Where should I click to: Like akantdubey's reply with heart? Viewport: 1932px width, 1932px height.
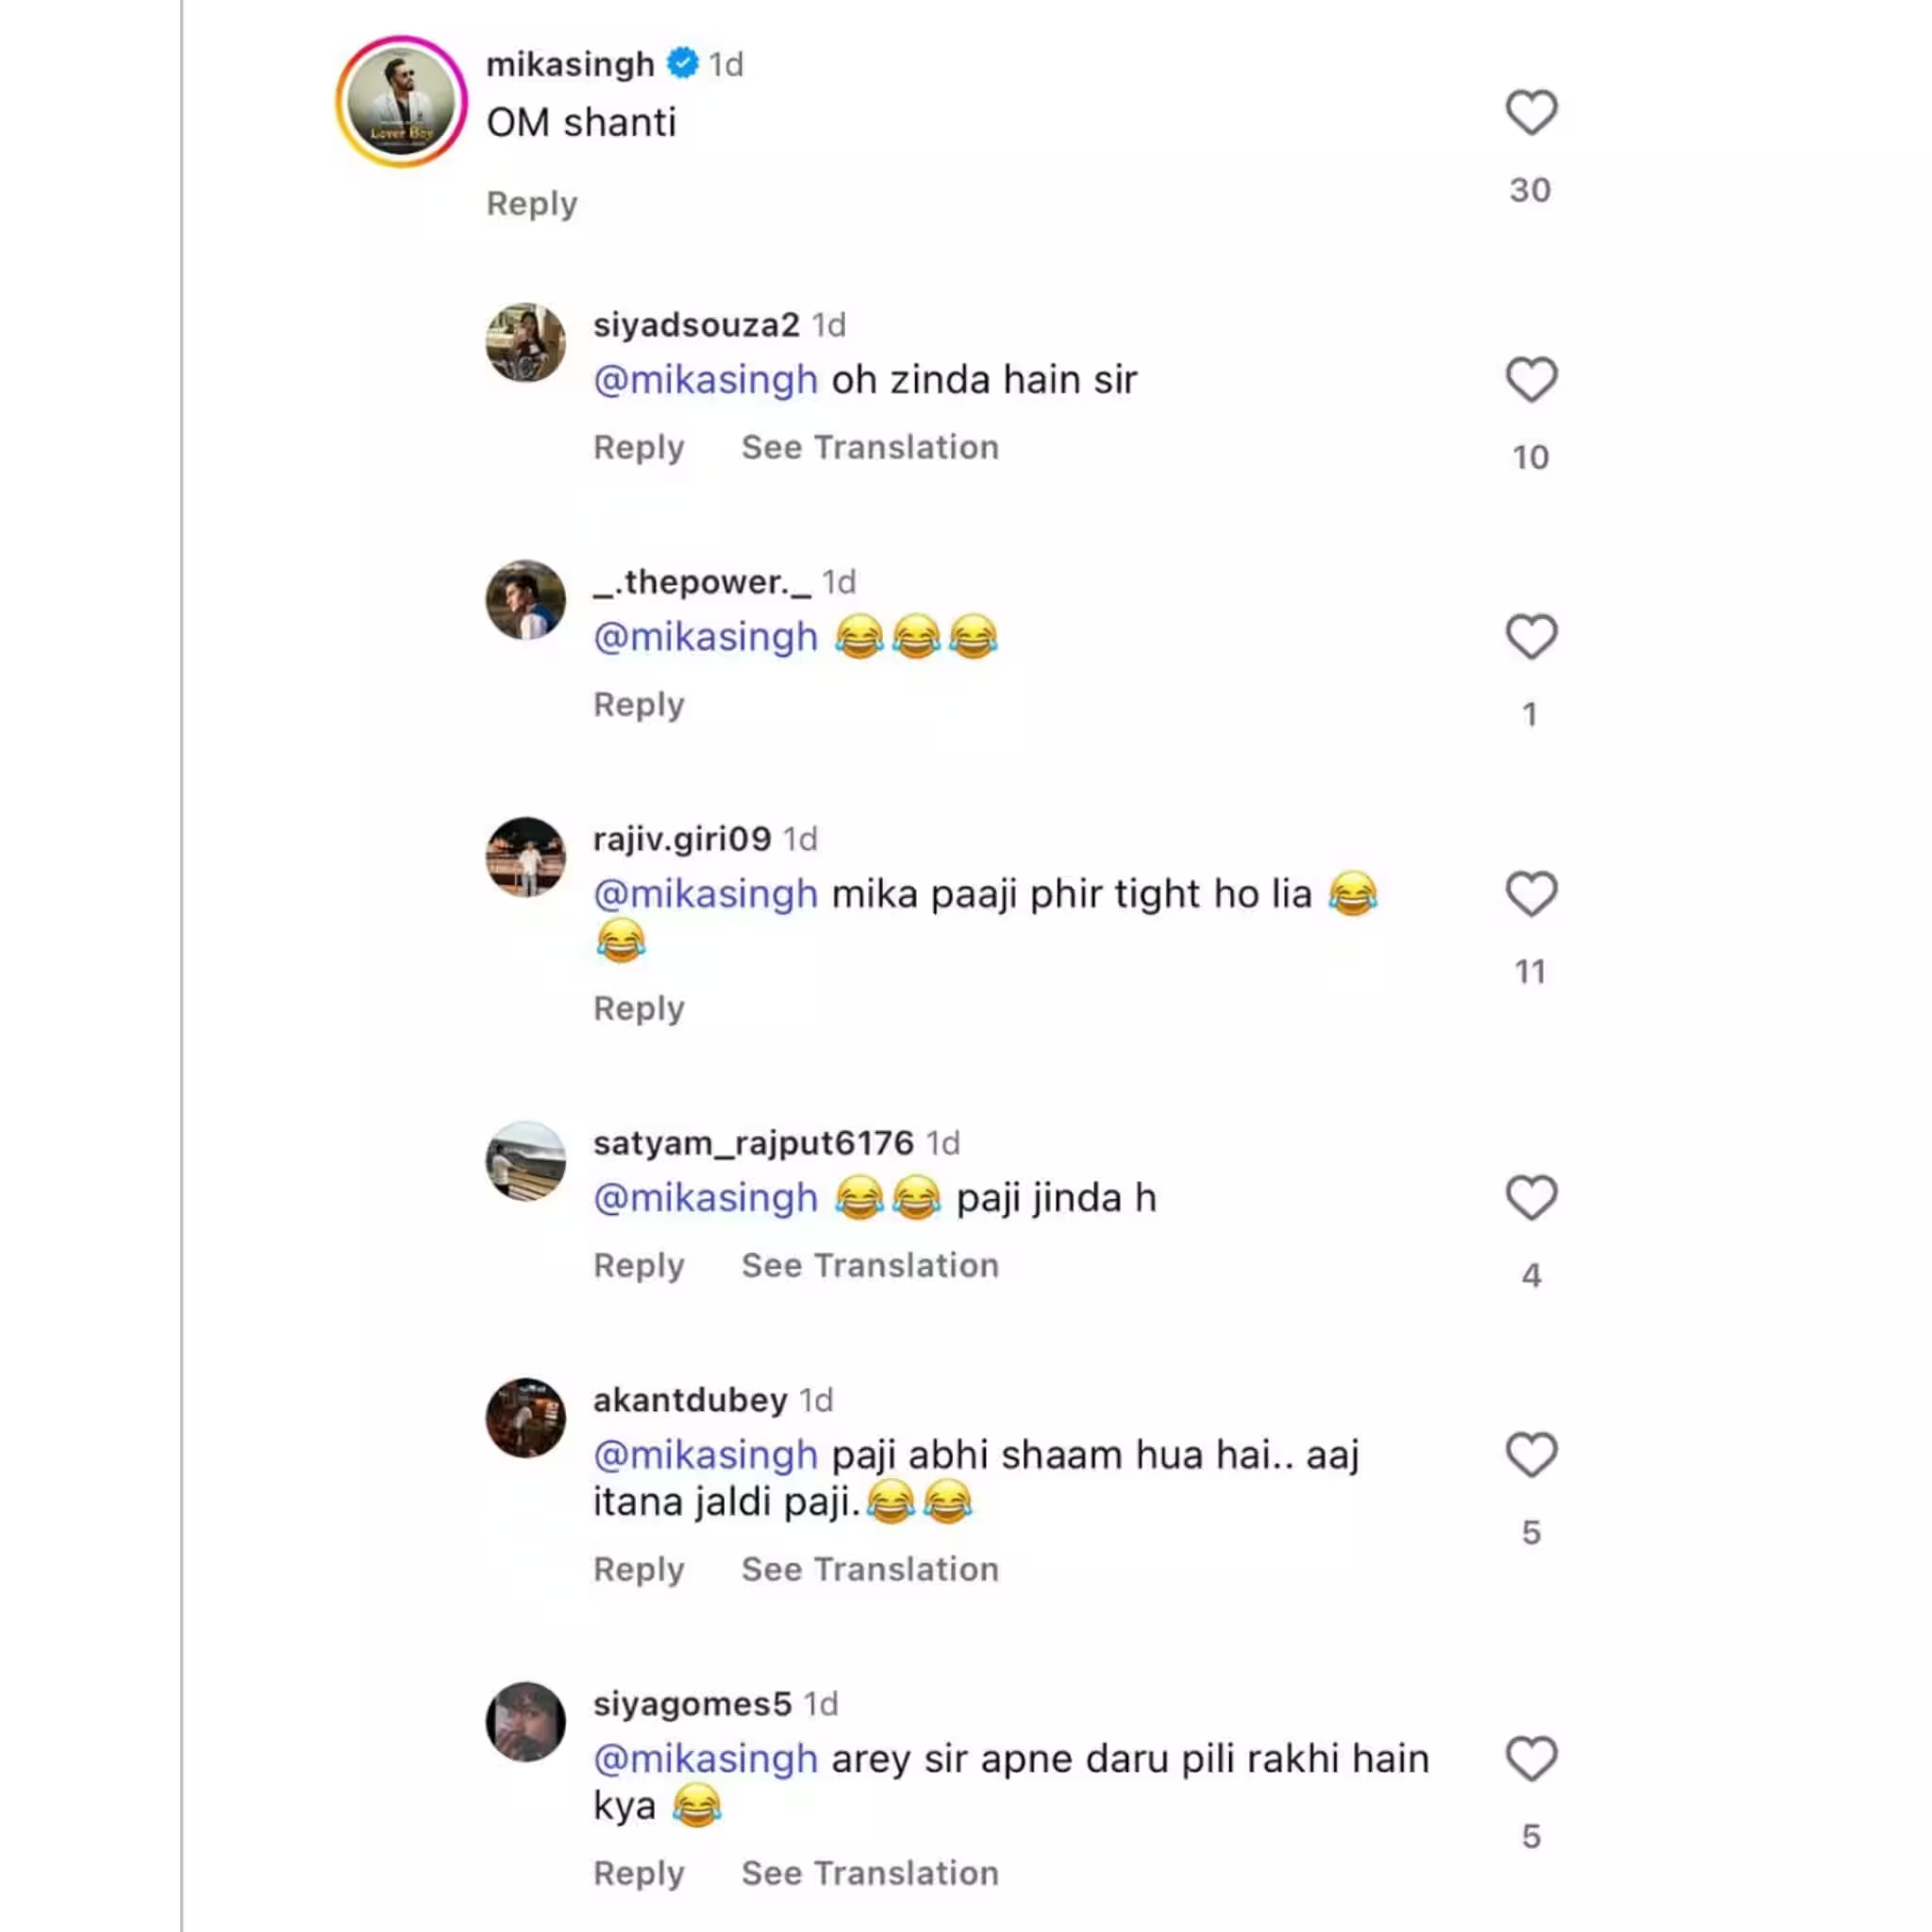[x=1531, y=1455]
